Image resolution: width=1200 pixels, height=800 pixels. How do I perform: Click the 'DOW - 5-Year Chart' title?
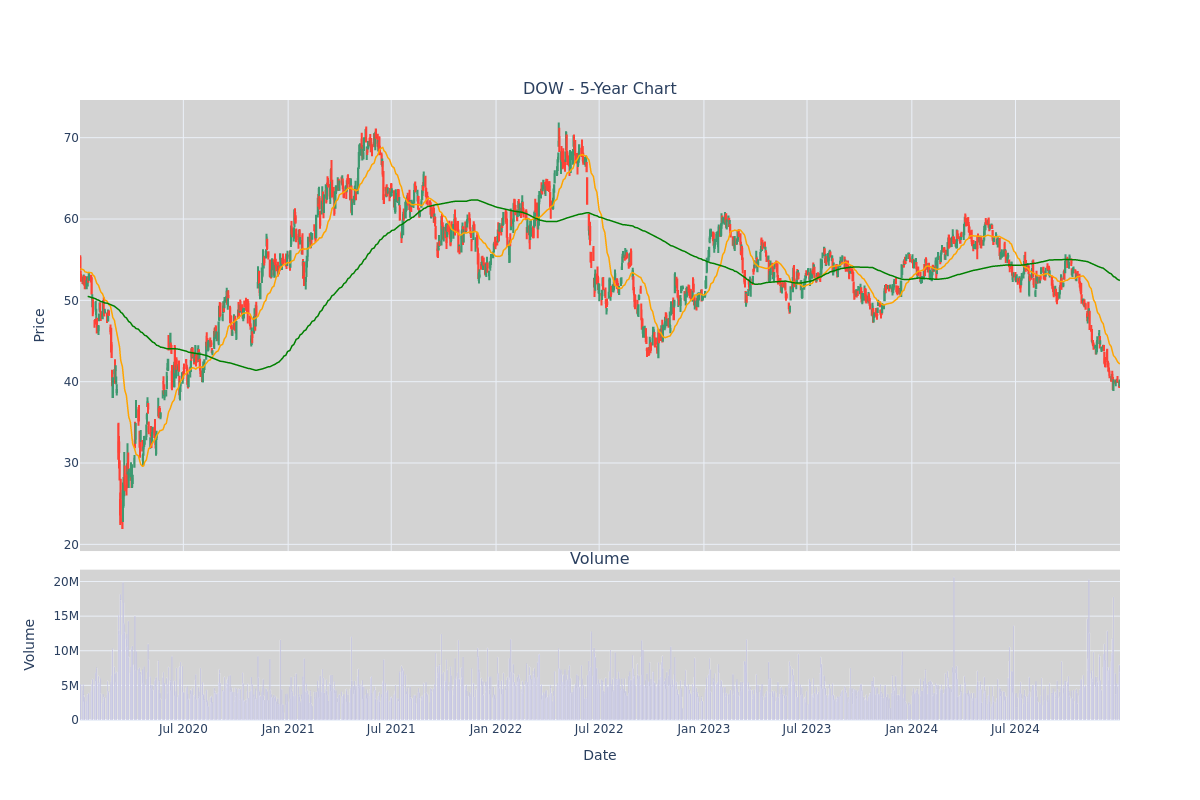pyautogui.click(x=599, y=89)
